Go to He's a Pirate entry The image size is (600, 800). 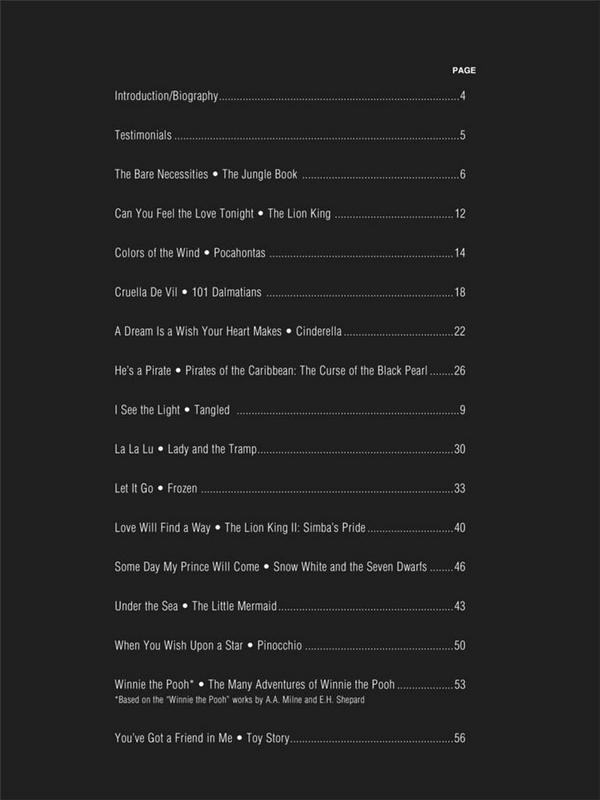tap(271, 371)
